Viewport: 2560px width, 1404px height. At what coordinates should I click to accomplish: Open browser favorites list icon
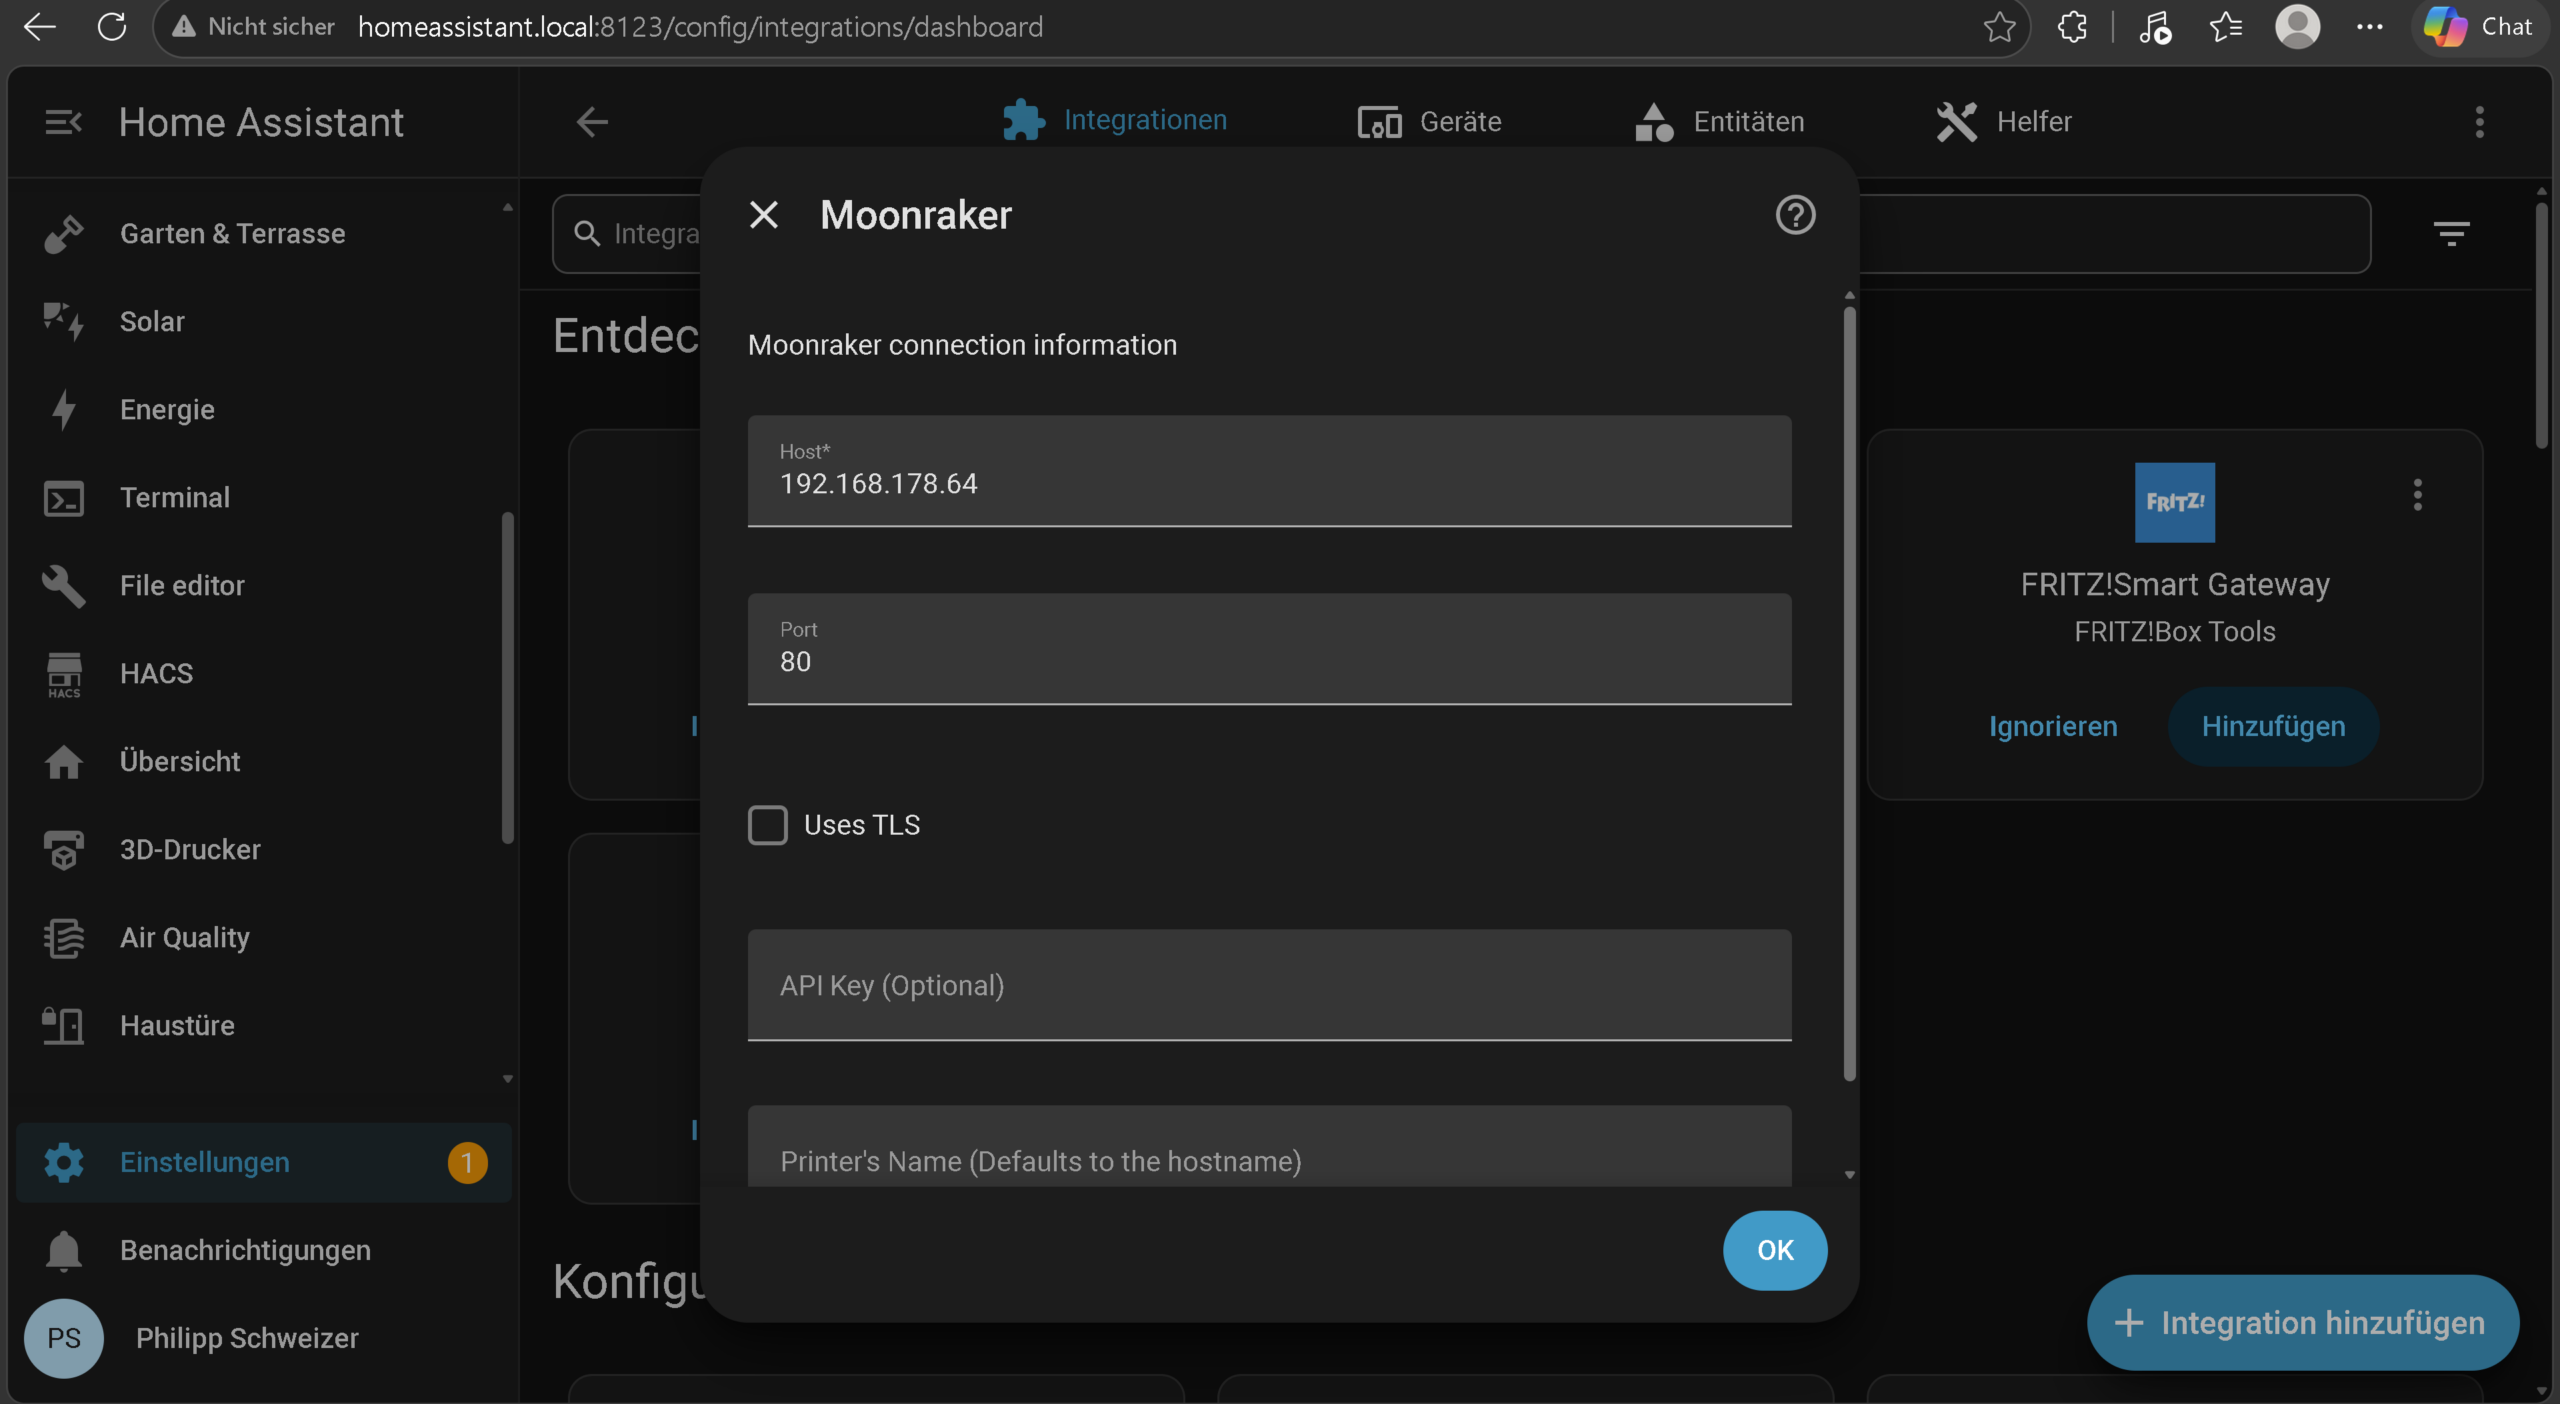2225,27
